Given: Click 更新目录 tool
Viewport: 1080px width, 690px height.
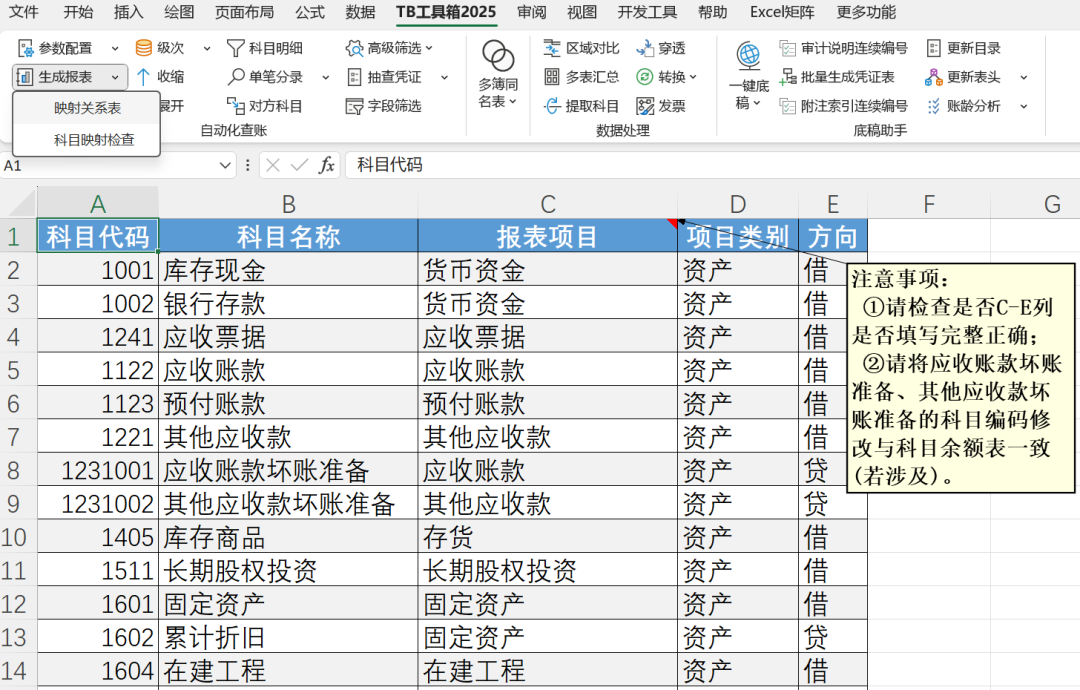Looking at the screenshot, I should 963,48.
